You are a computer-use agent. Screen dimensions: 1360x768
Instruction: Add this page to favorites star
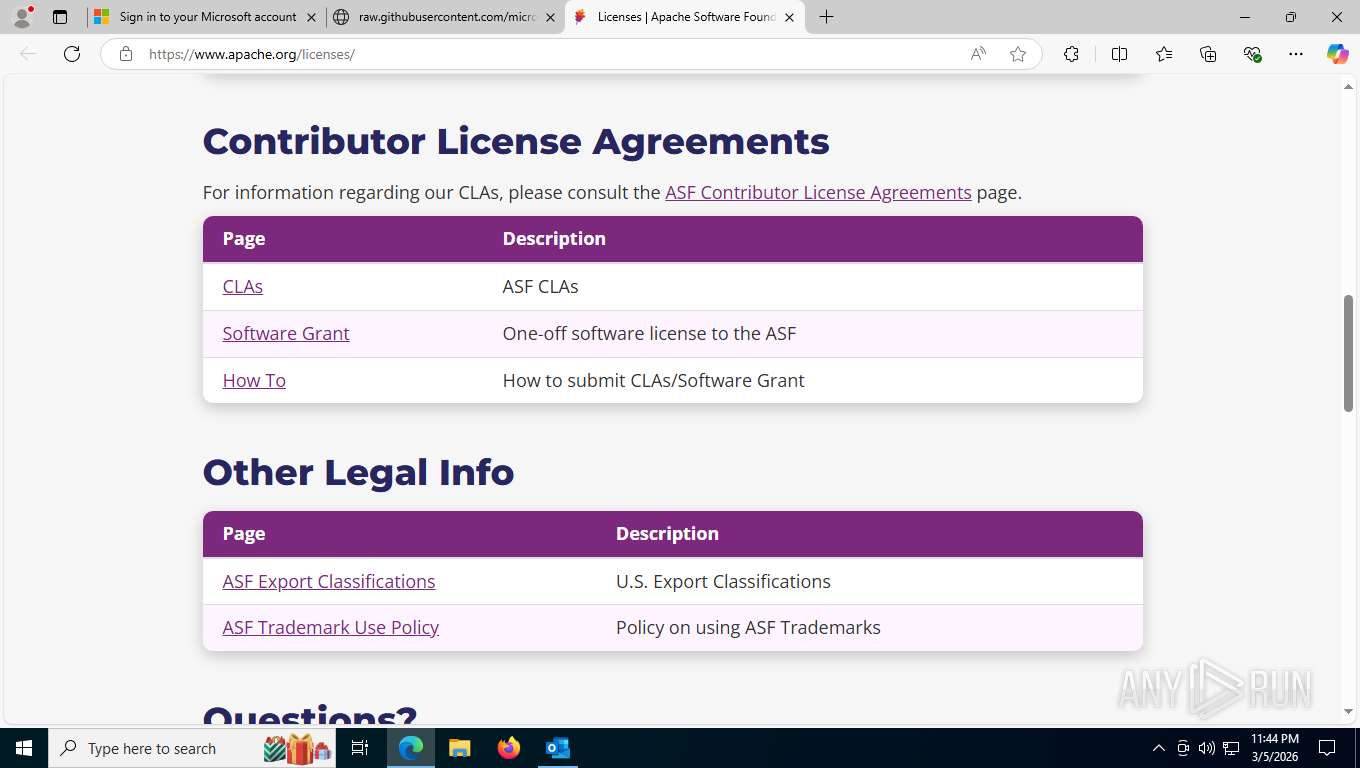(1018, 54)
